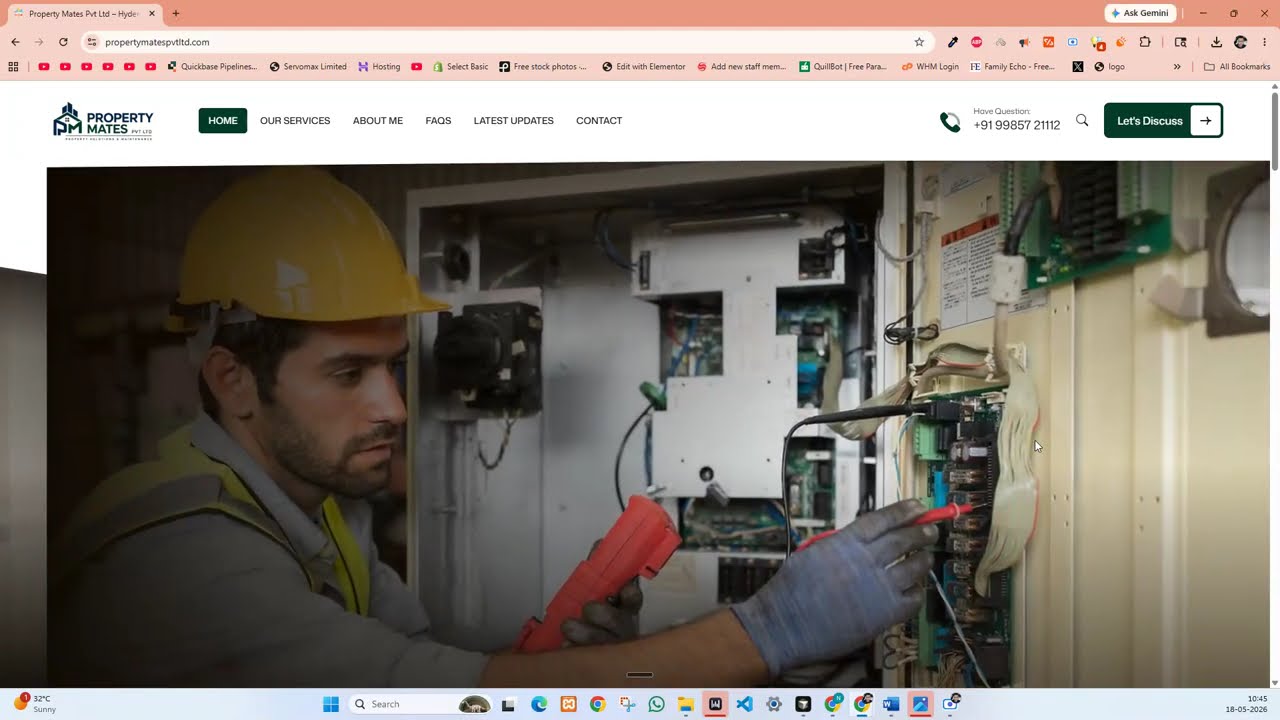This screenshot has width=1280, height=720.
Task: Open Chrome downloads icon
Action: [1216, 42]
